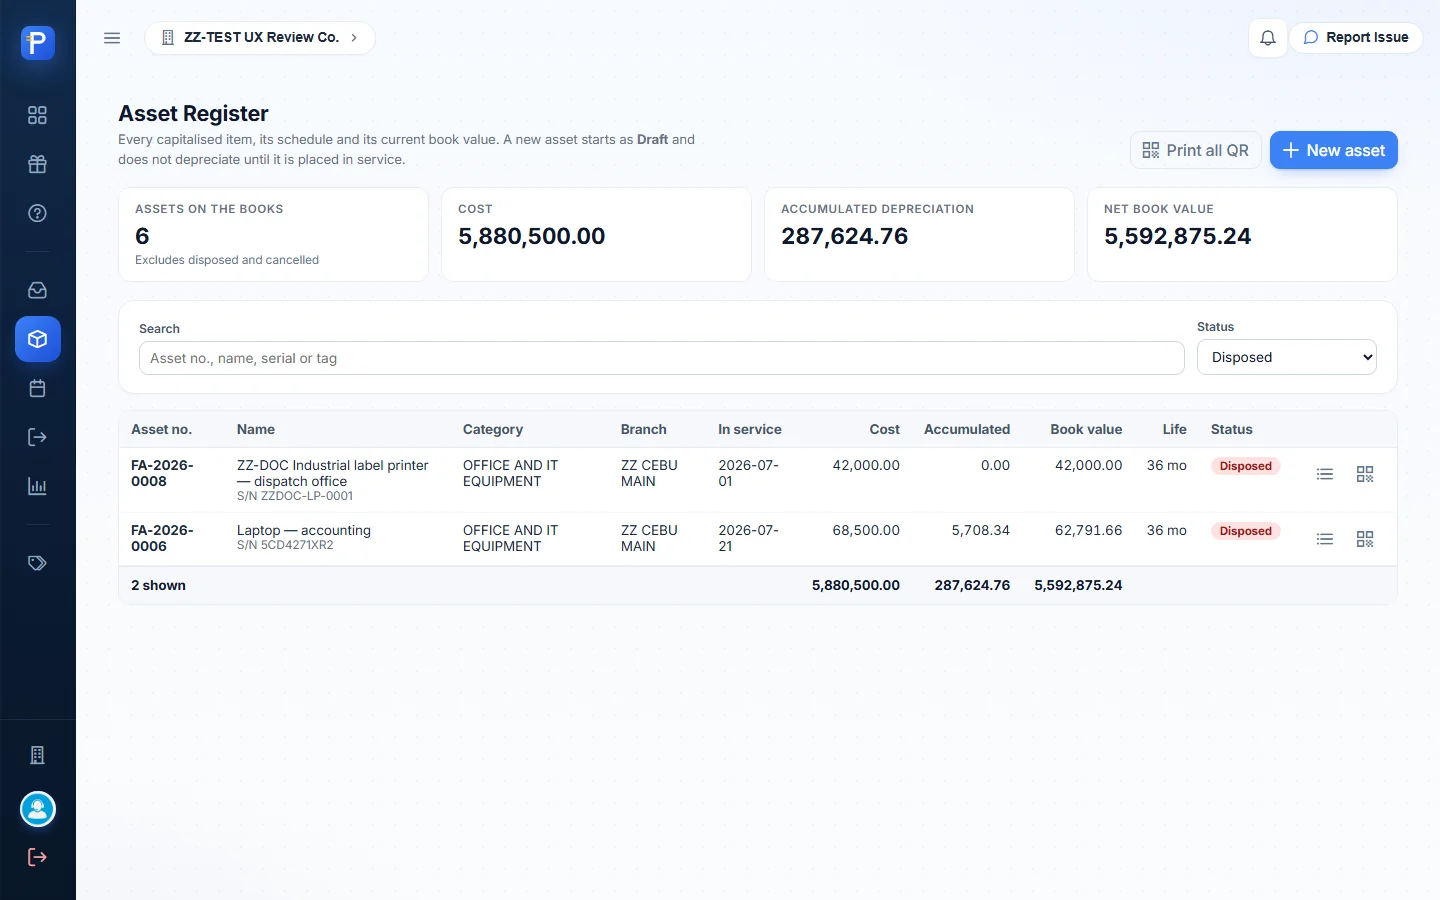
Task: Open the bar chart reports icon
Action: (38, 486)
